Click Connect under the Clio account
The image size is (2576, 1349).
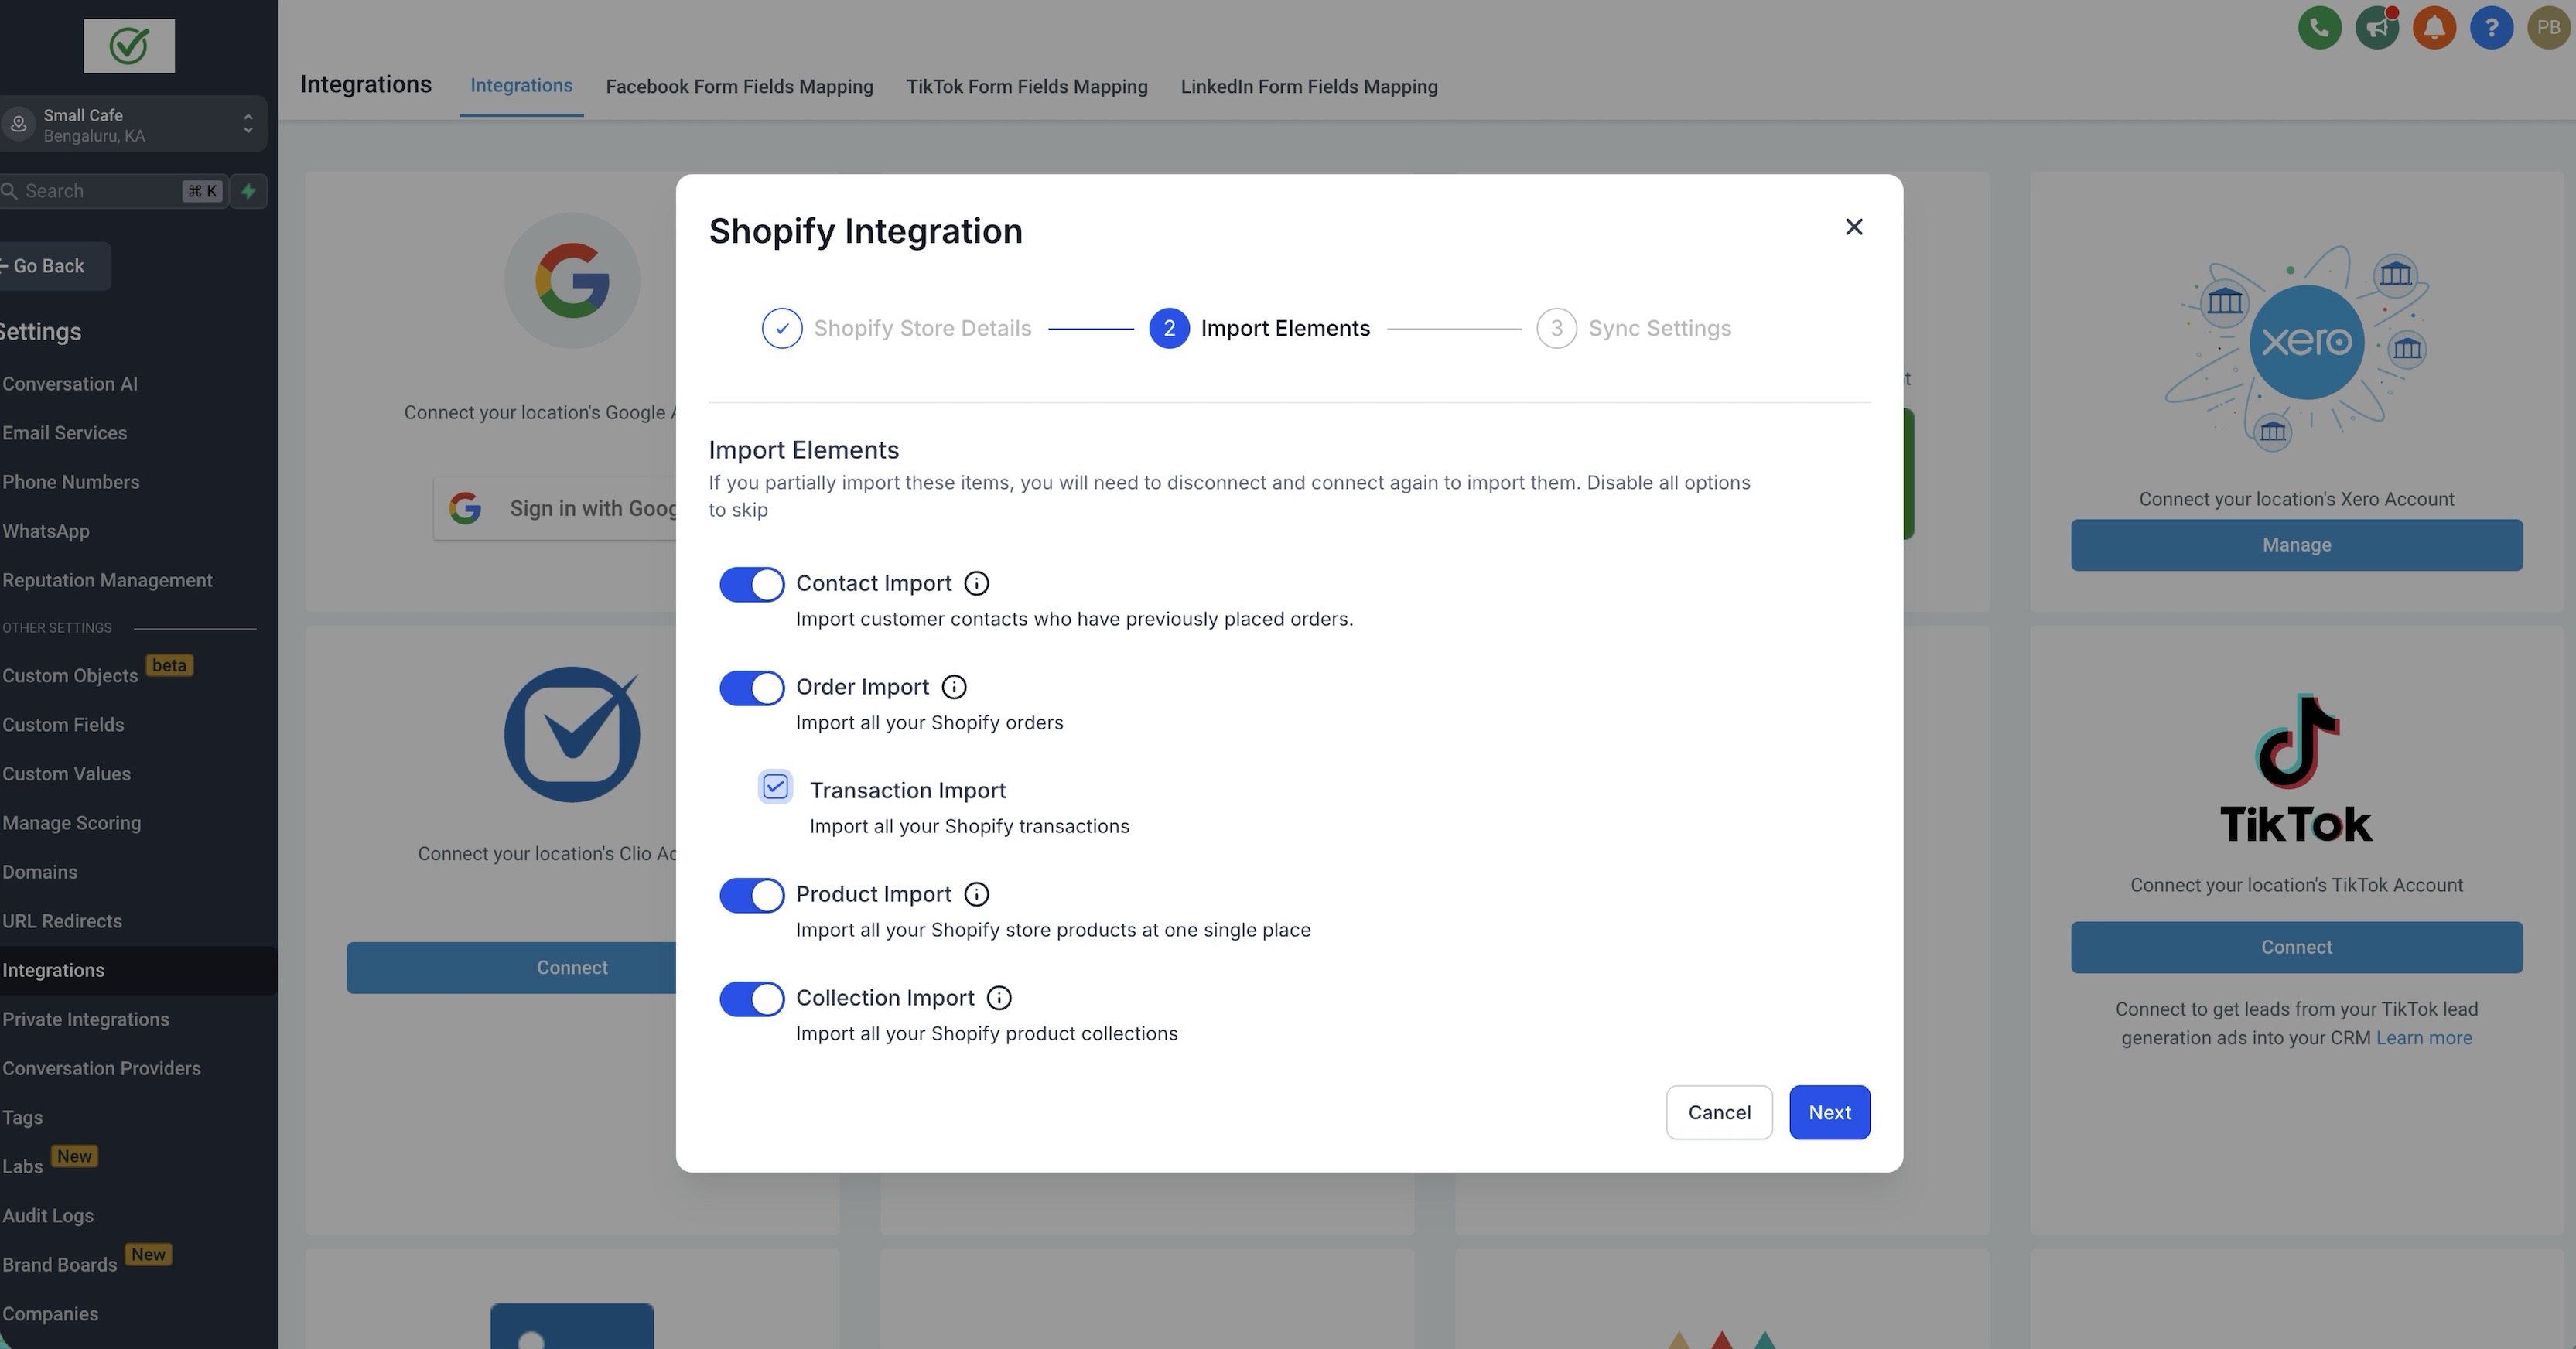[x=511, y=967]
